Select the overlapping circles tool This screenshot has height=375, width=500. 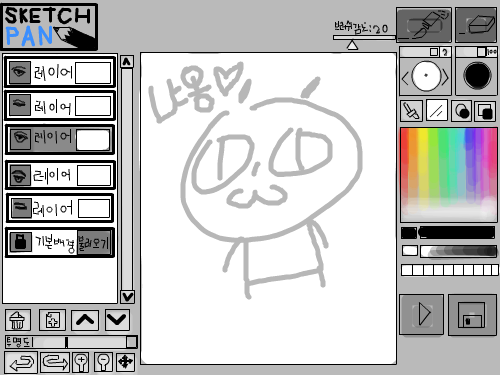(x=461, y=111)
